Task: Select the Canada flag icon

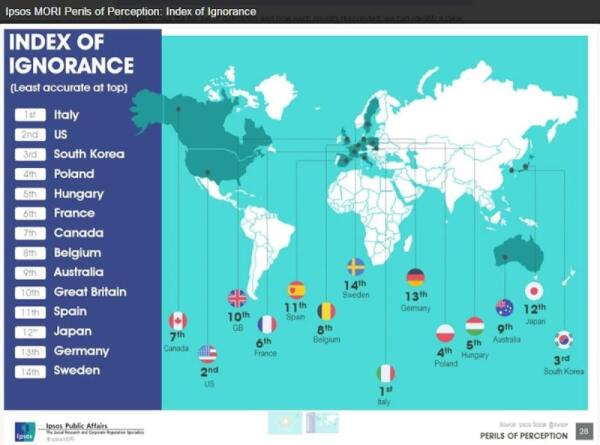Action: (x=178, y=321)
